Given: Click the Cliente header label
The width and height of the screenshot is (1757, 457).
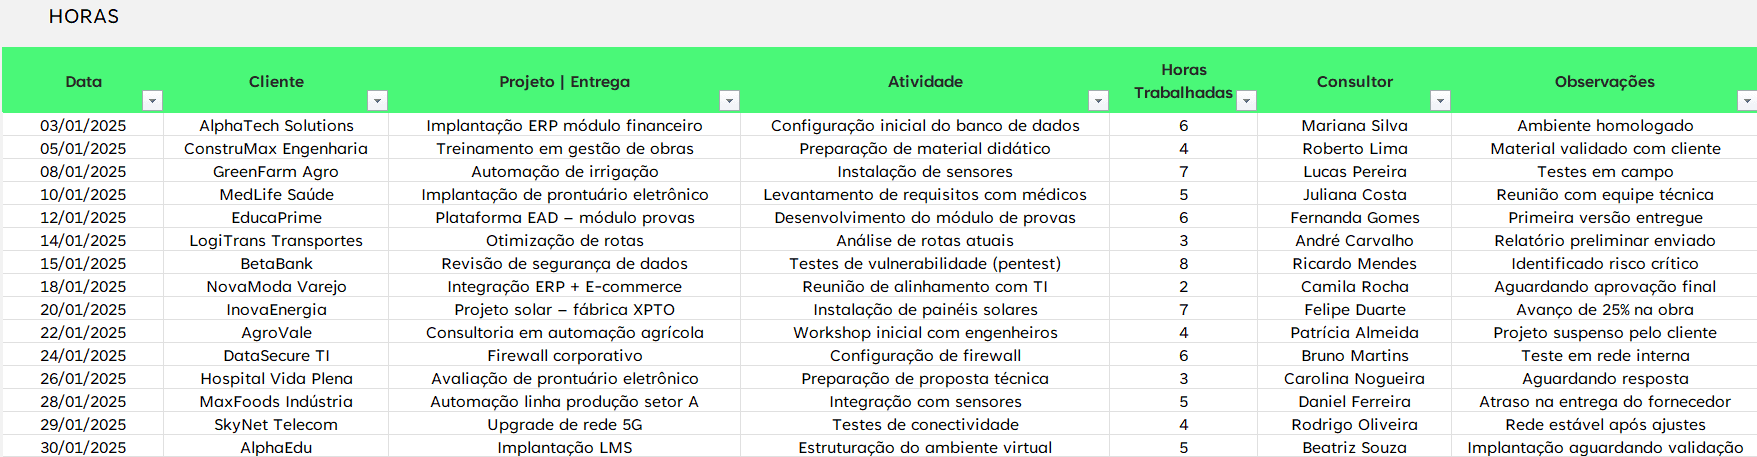Looking at the screenshot, I should tap(276, 82).
